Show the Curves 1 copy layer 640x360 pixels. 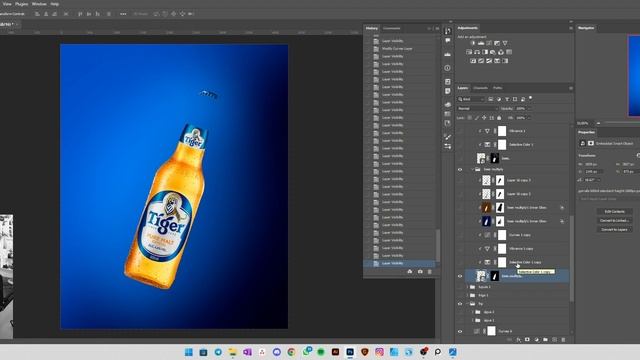pyautogui.click(x=460, y=235)
